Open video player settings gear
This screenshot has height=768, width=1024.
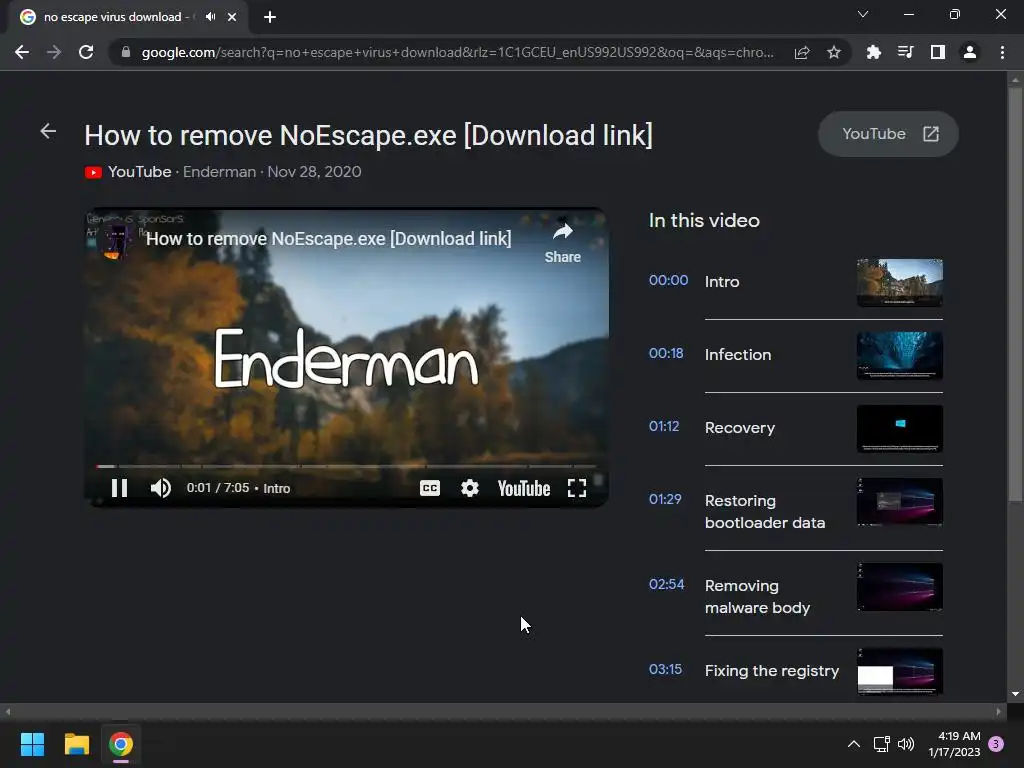point(470,488)
